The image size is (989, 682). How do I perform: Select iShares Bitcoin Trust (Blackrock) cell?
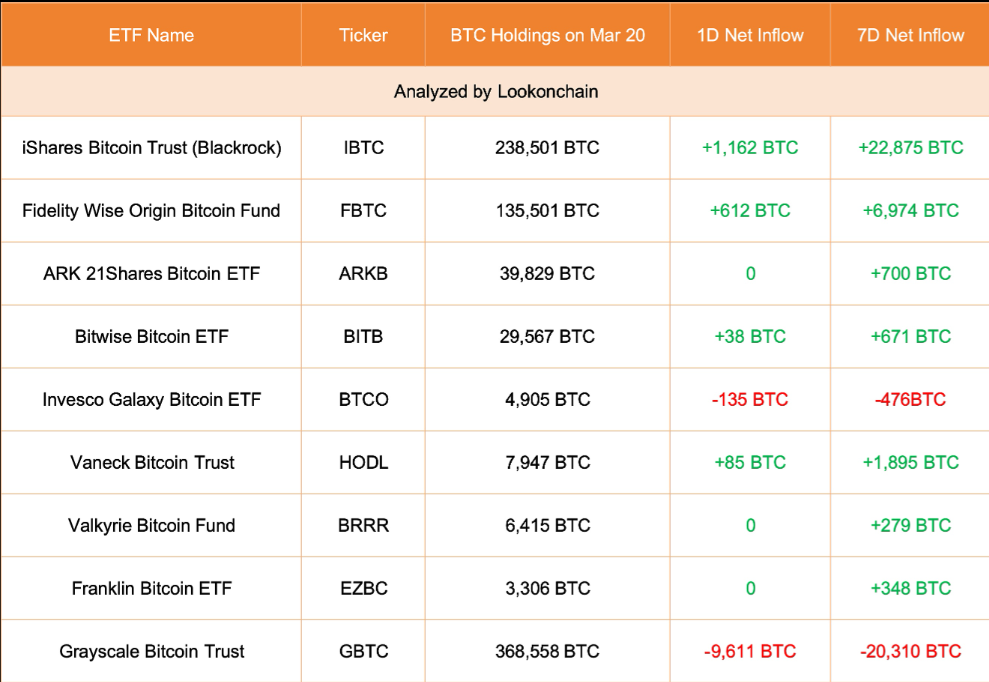tap(151, 148)
